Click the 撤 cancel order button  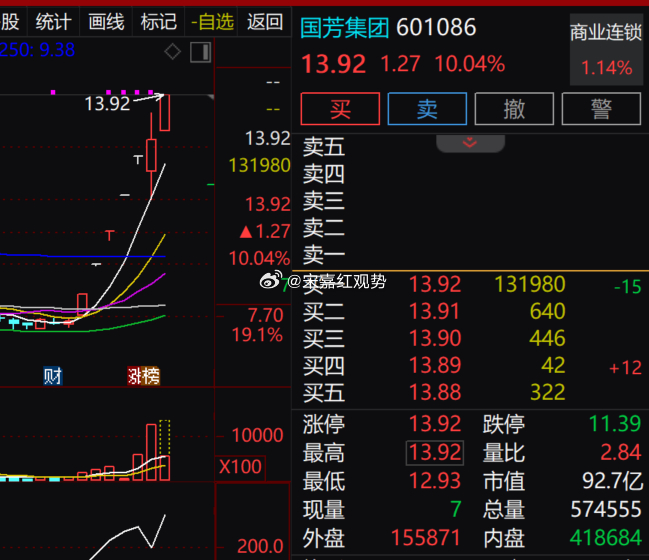point(514,109)
